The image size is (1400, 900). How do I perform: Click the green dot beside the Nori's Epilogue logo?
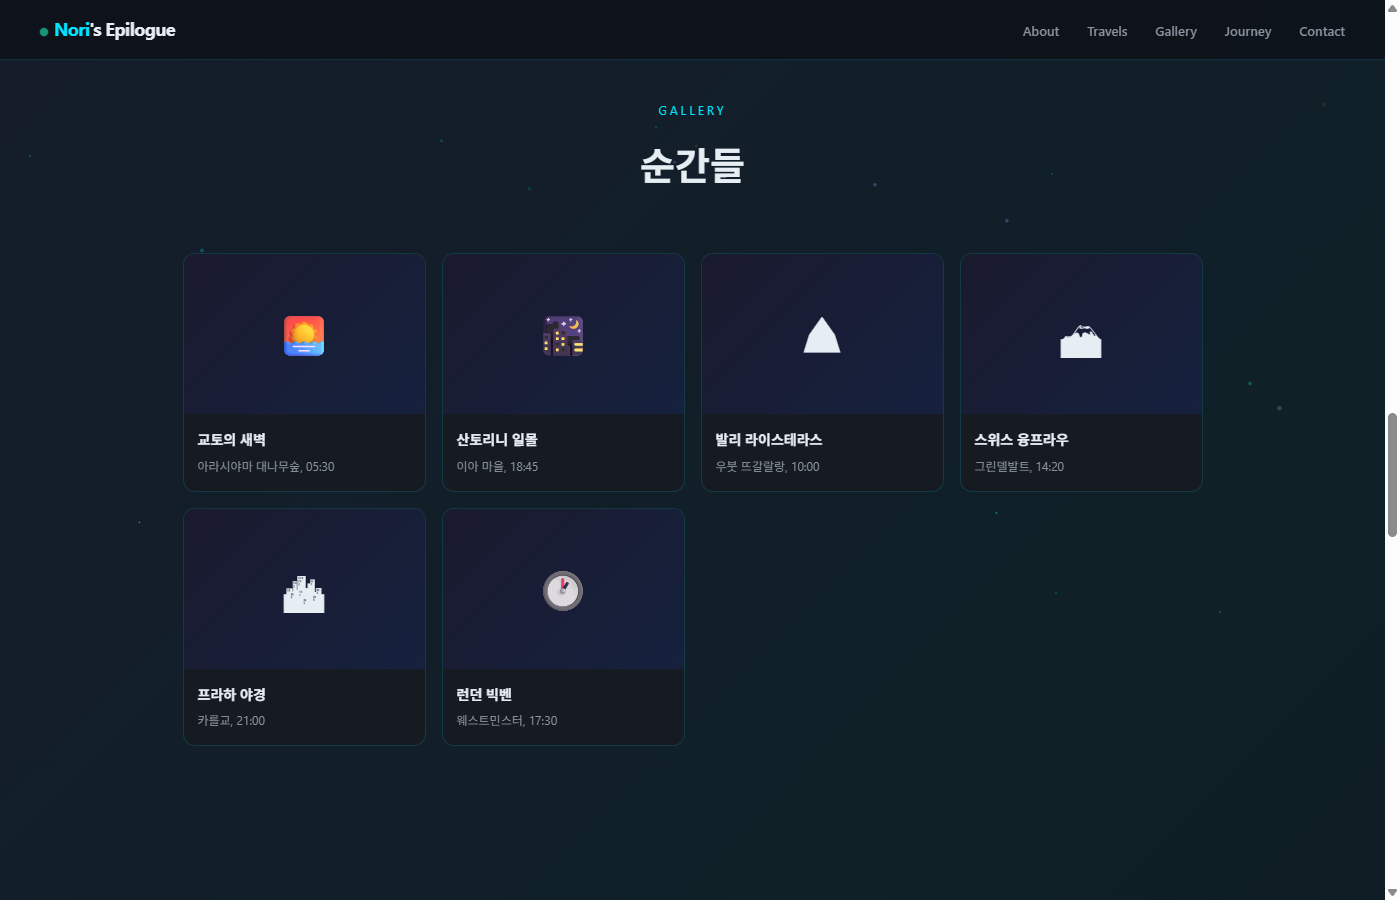coord(44,32)
